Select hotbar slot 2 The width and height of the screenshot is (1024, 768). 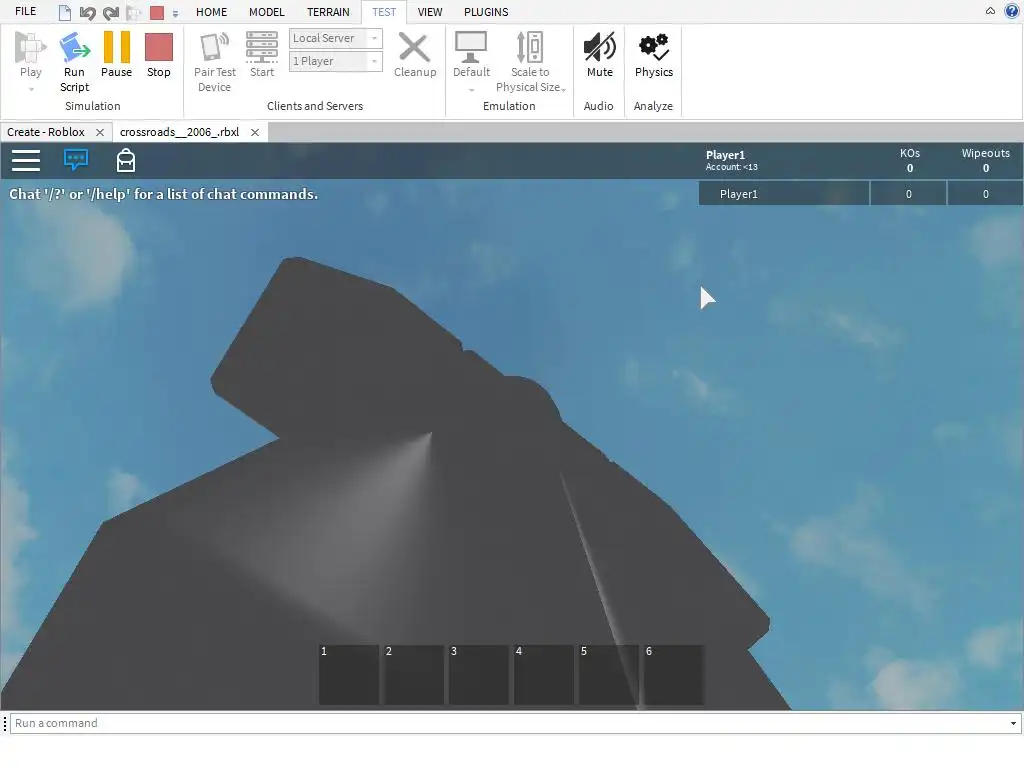(414, 675)
